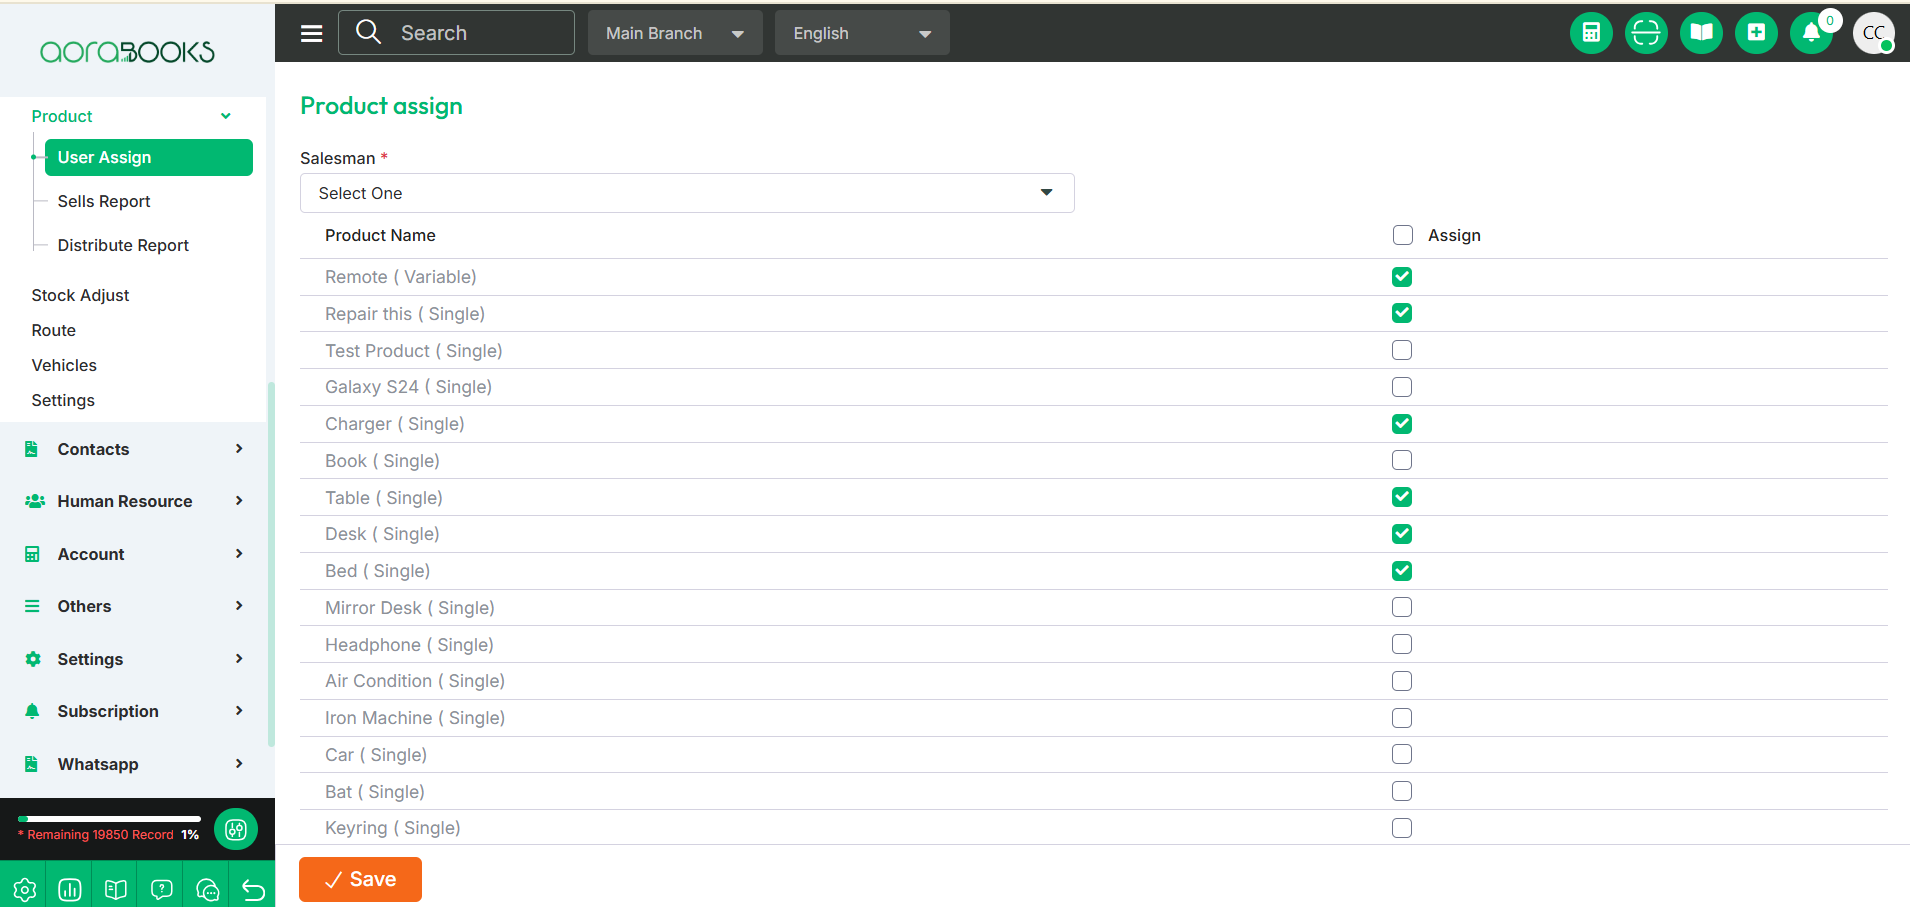Expand the Human Resource menu
The height and width of the screenshot is (907, 1910).
(133, 501)
